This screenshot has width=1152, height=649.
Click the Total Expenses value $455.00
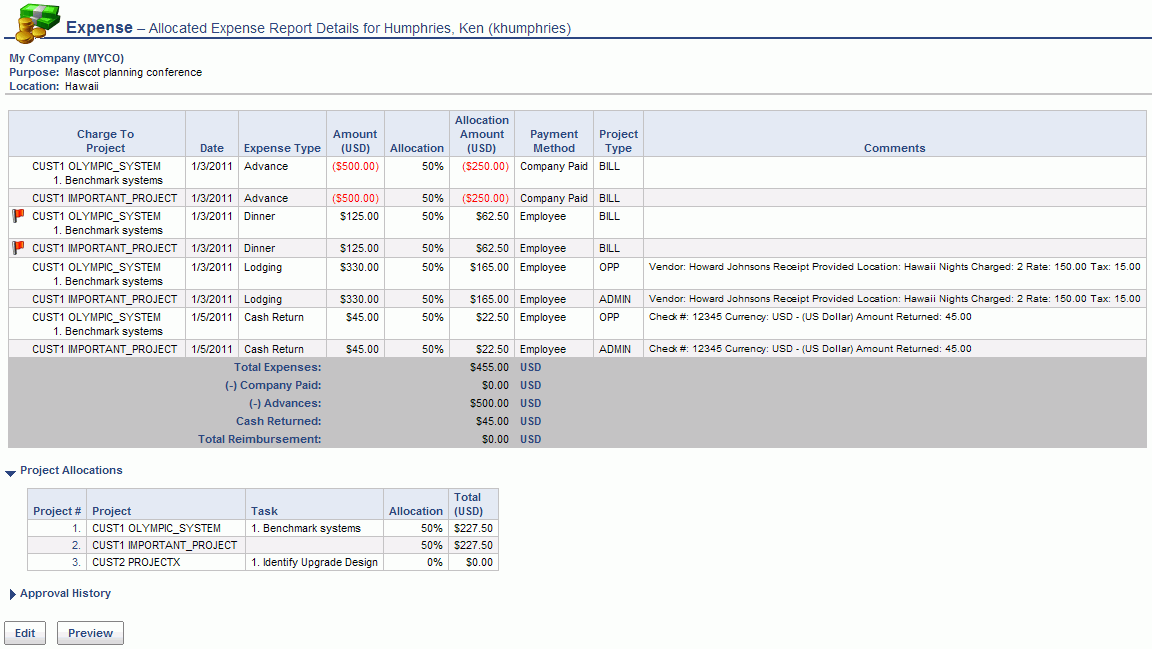tap(489, 367)
